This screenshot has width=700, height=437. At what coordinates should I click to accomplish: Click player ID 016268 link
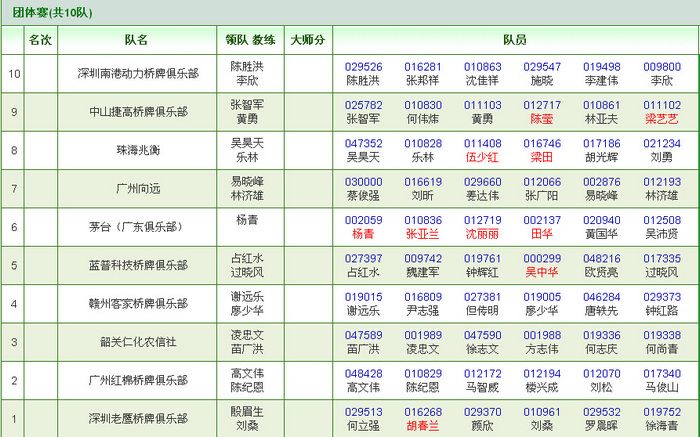423,412
